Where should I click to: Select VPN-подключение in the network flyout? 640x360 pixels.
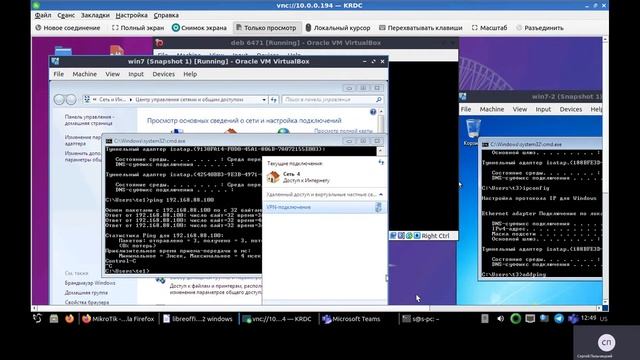[x=324, y=207]
